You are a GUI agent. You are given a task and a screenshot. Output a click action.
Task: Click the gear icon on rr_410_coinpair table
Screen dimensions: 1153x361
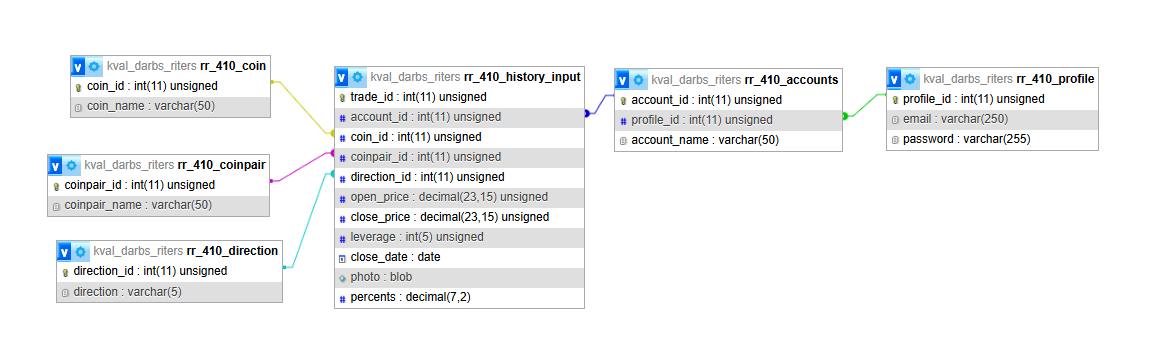coord(71,165)
